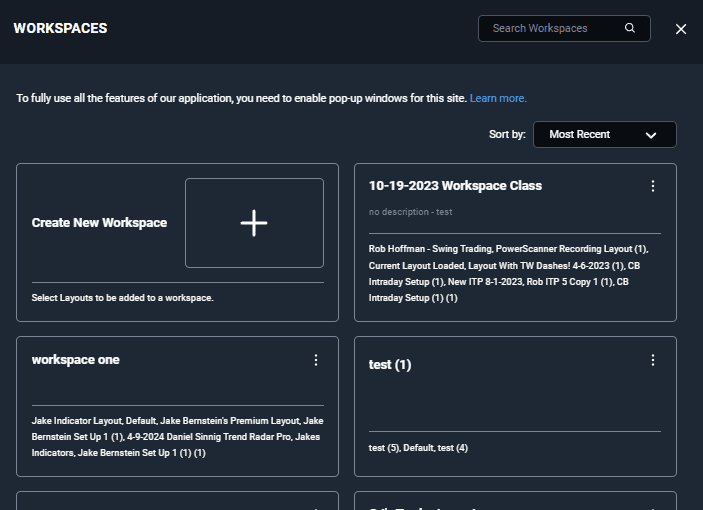Open three-dot menu for test (1) workspace
The height and width of the screenshot is (510, 703).
[x=653, y=360]
